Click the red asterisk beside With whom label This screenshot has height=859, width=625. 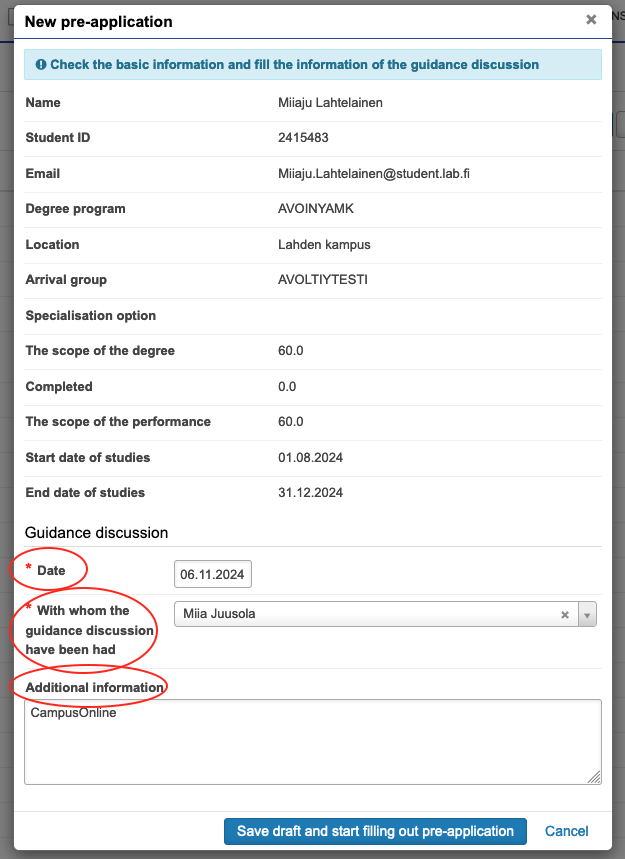[29, 608]
